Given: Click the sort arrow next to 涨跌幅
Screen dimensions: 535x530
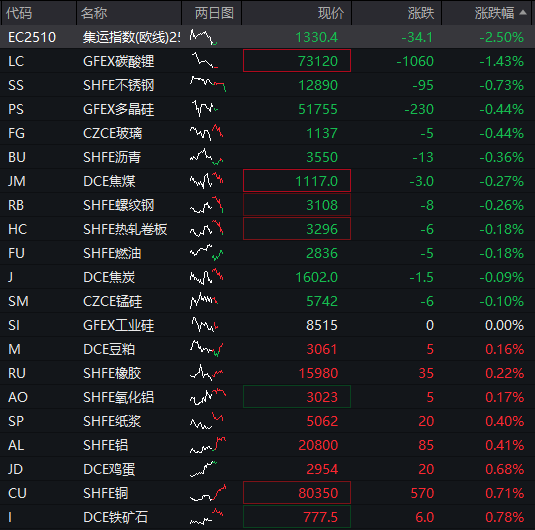Looking at the screenshot, I should tap(523, 13).
